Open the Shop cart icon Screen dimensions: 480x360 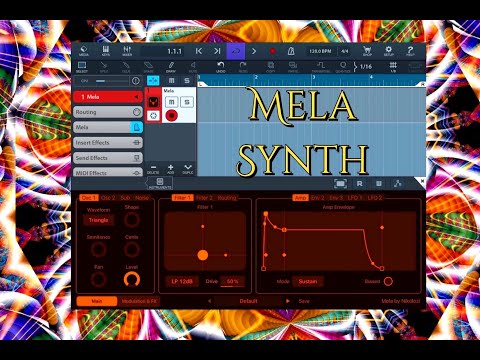pos(367,51)
